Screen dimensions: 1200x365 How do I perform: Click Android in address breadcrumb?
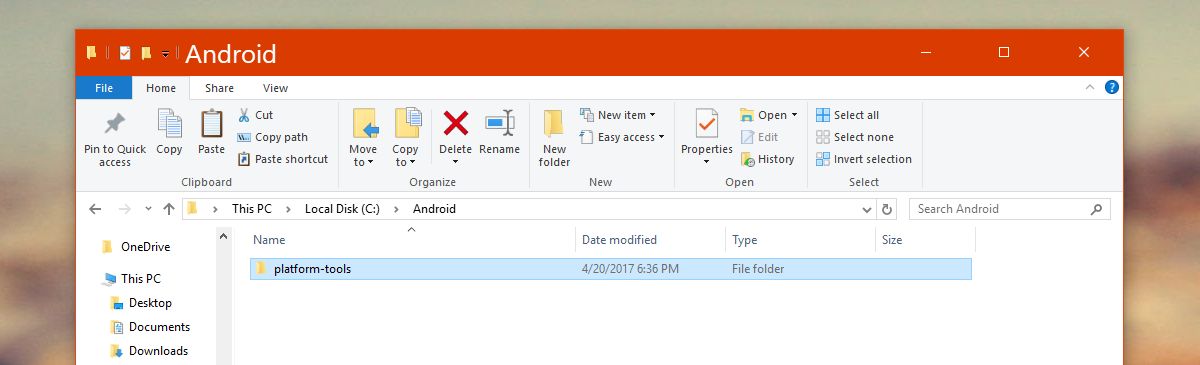(434, 209)
